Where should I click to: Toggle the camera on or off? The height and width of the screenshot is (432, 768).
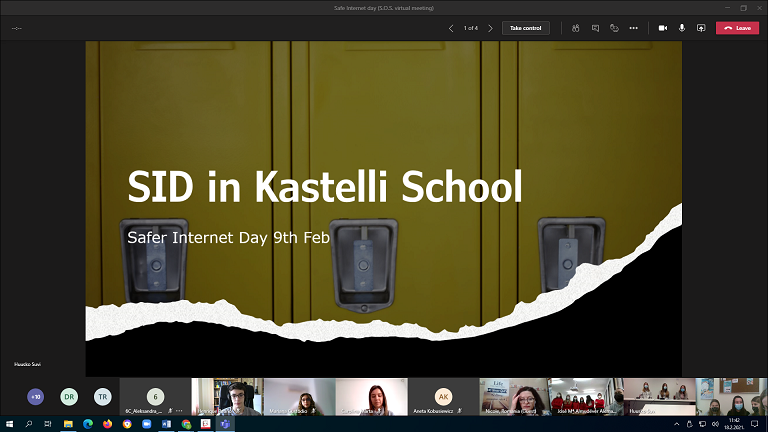click(662, 28)
